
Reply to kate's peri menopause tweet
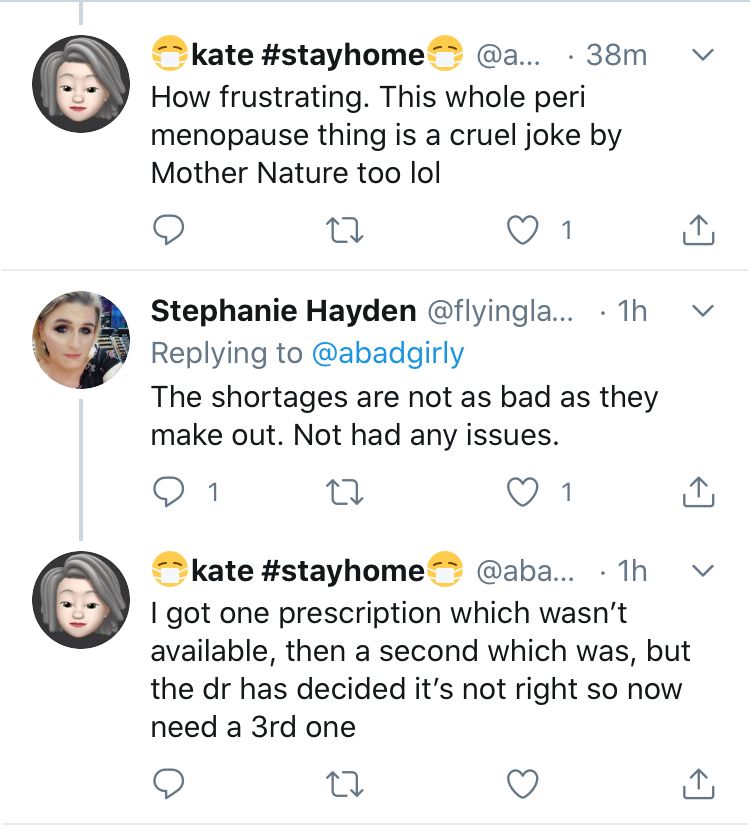click(168, 230)
